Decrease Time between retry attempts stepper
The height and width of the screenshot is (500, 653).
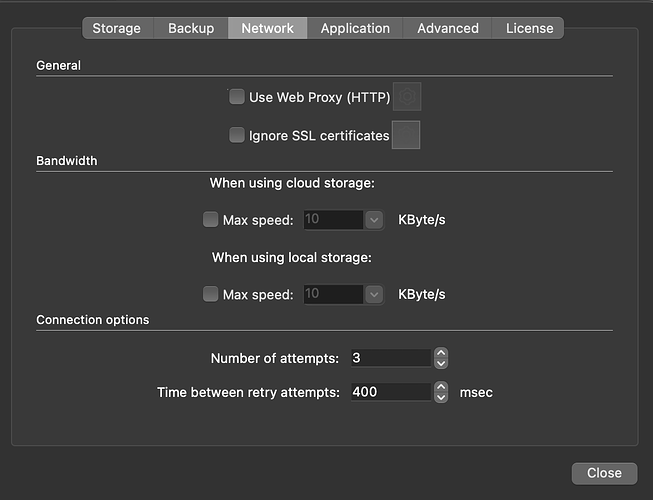pyautogui.click(x=441, y=397)
